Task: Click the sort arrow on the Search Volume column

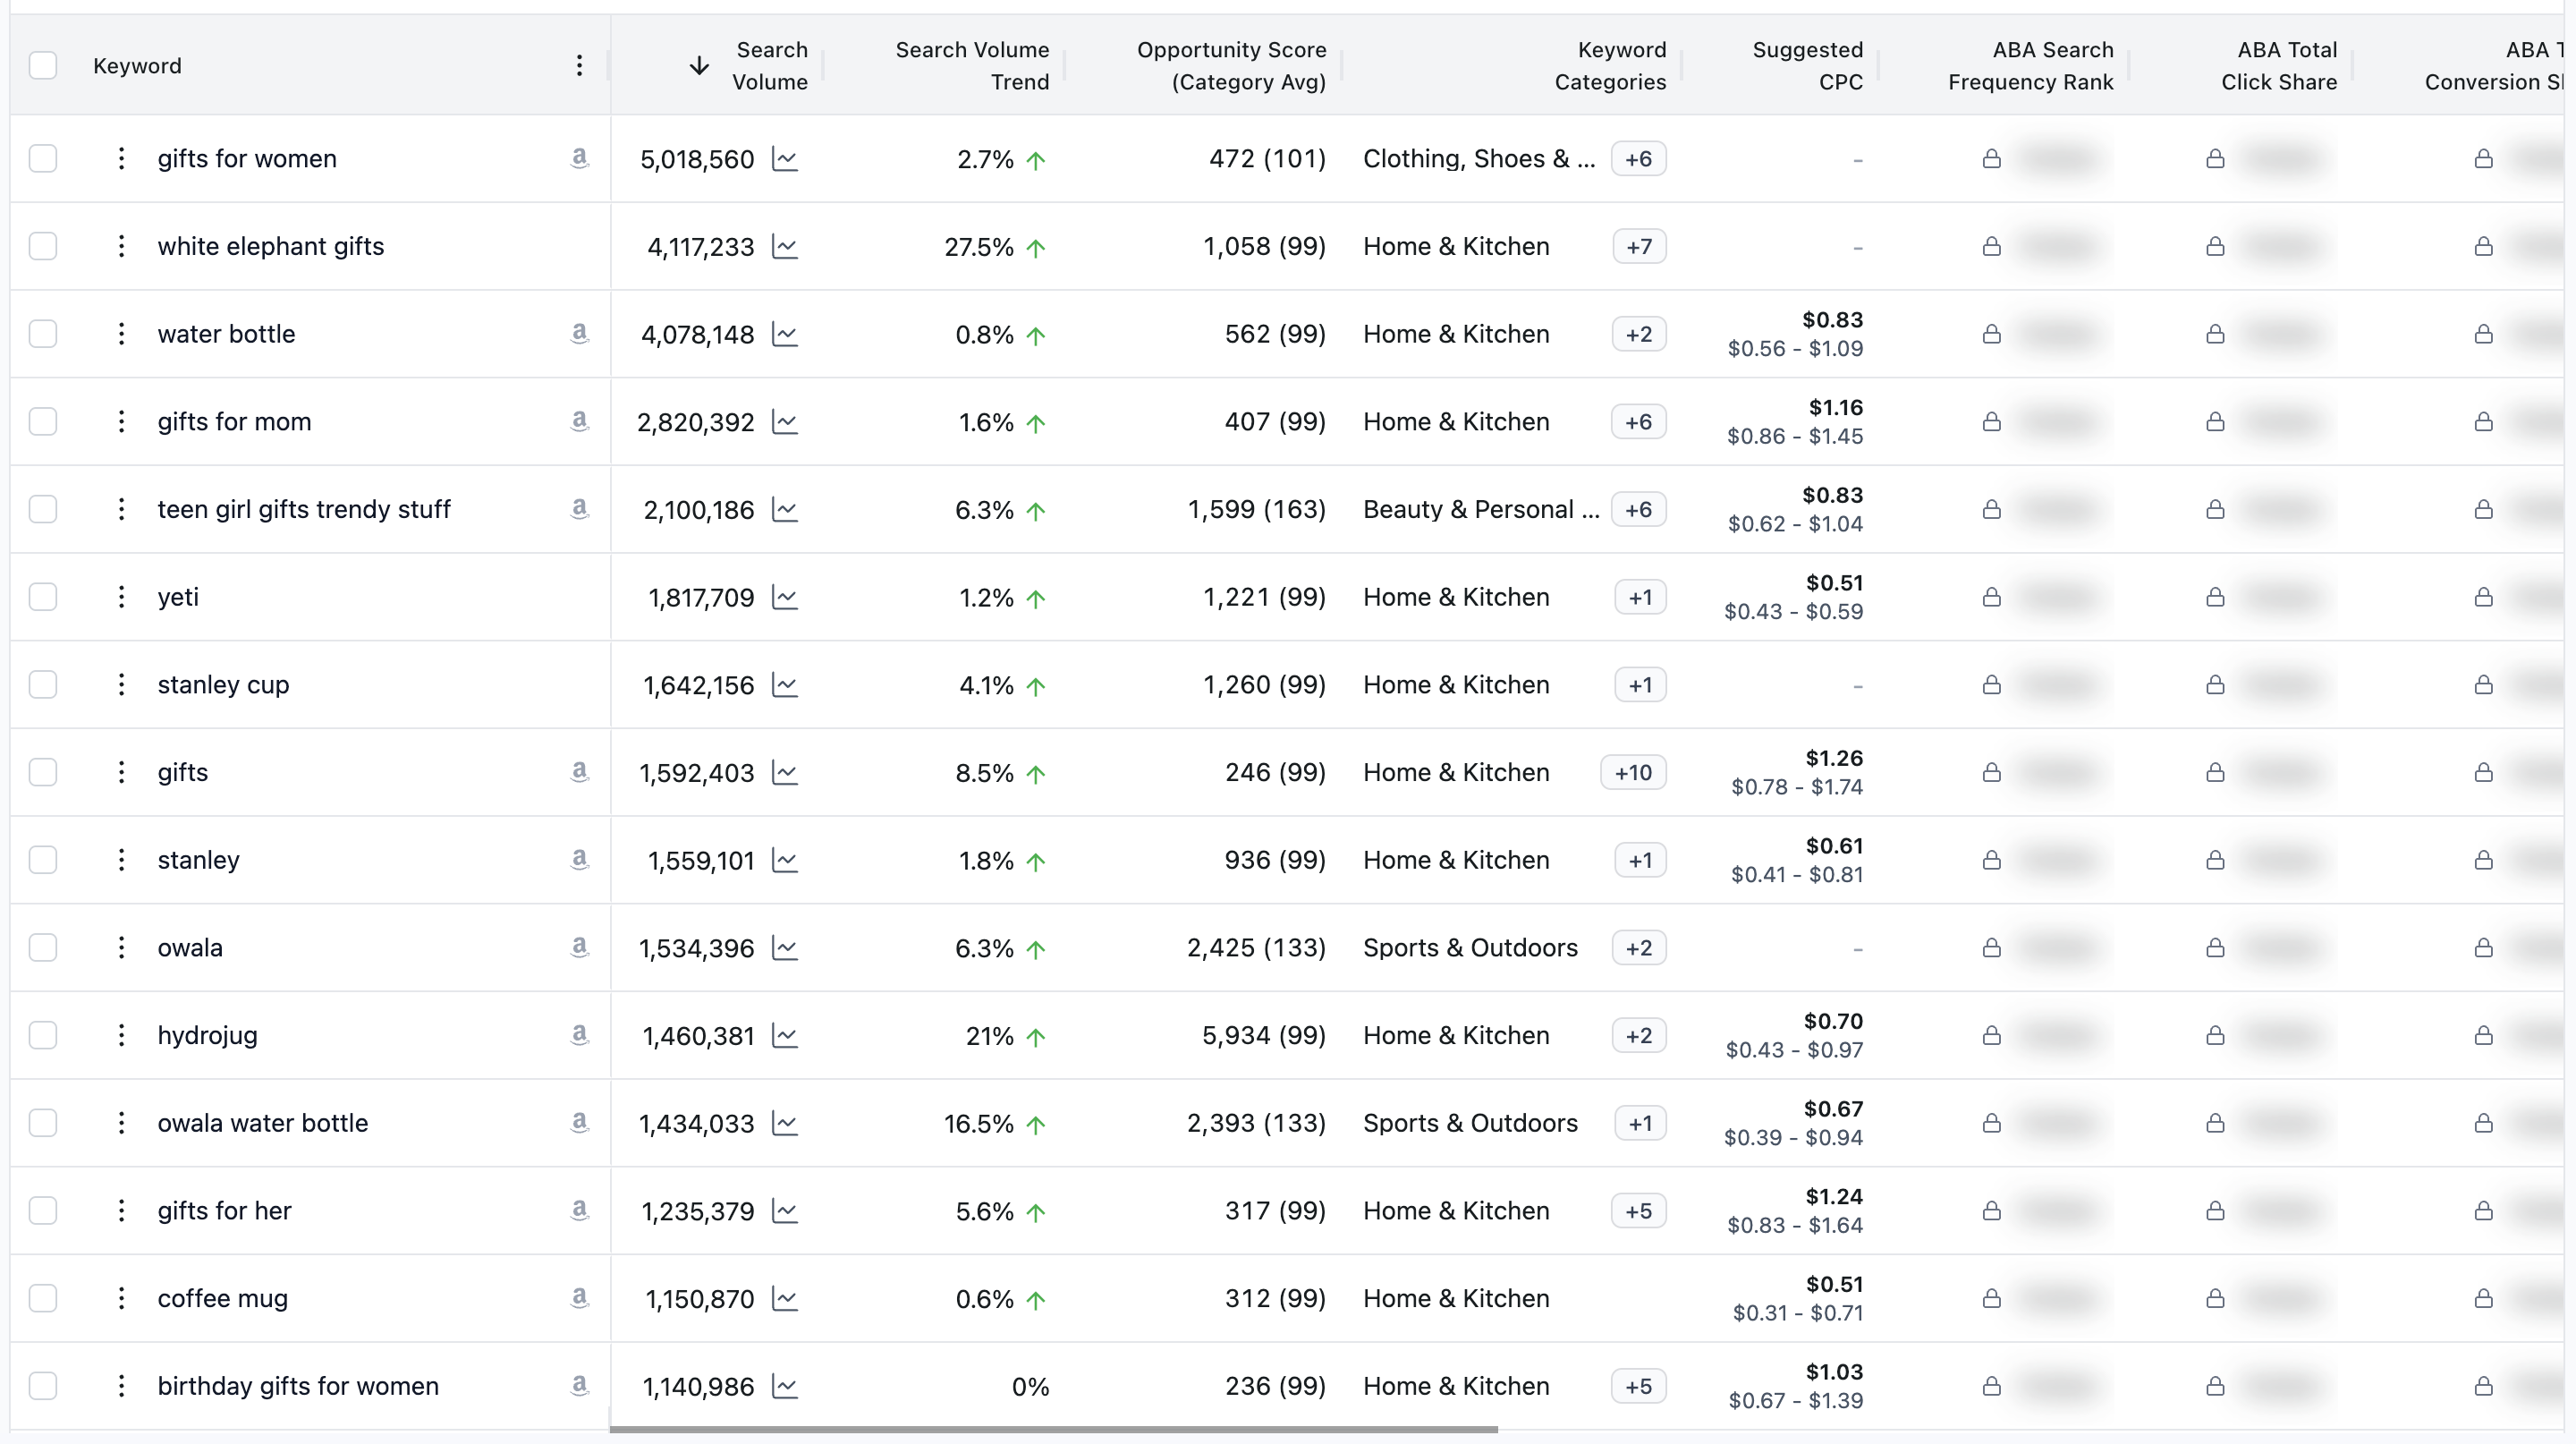Action: (x=699, y=64)
